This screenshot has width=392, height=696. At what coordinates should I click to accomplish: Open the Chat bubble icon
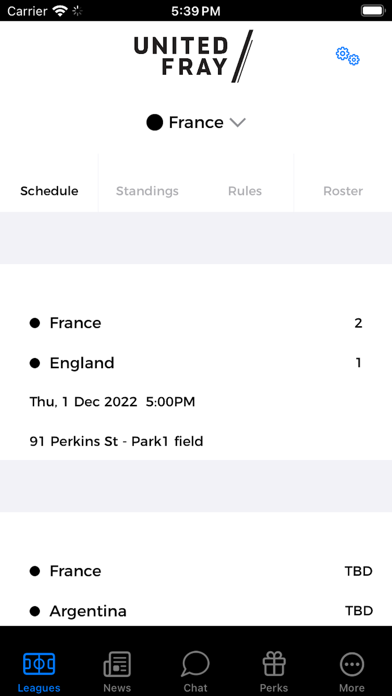[x=195, y=664]
